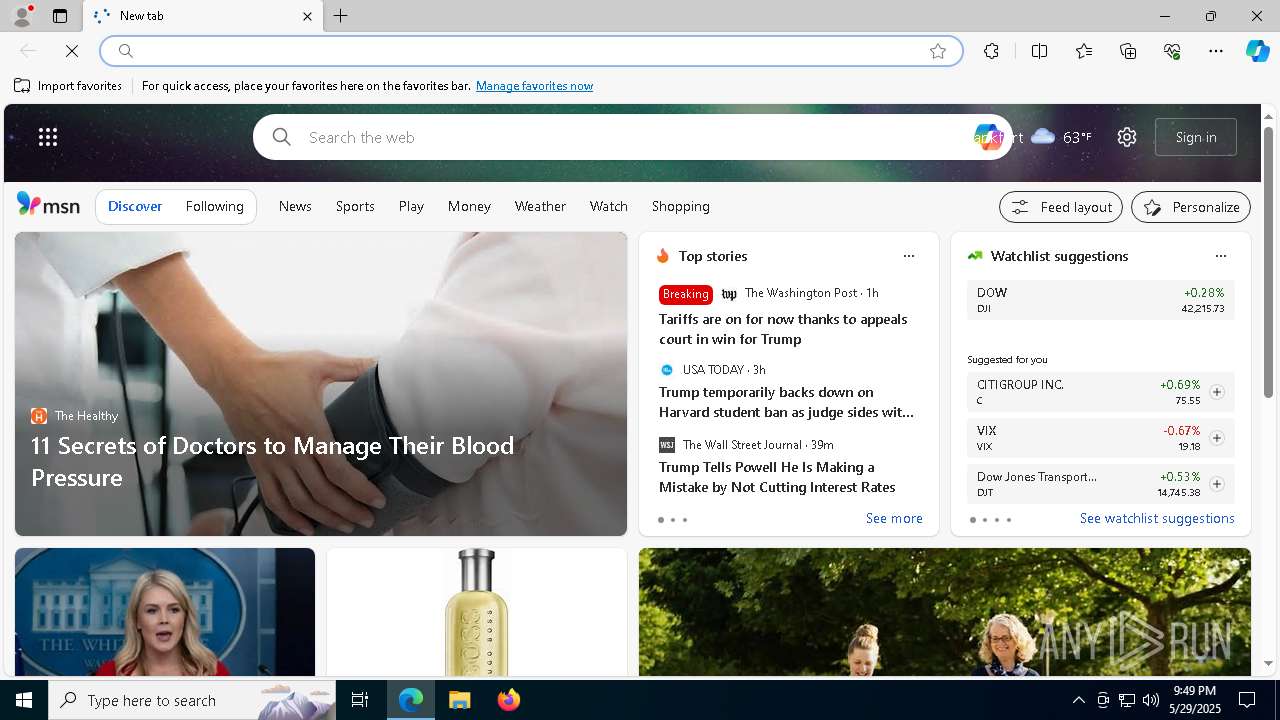The width and height of the screenshot is (1280, 720).
Task: Open the MSN apps grid launcher
Action: pos(48,137)
